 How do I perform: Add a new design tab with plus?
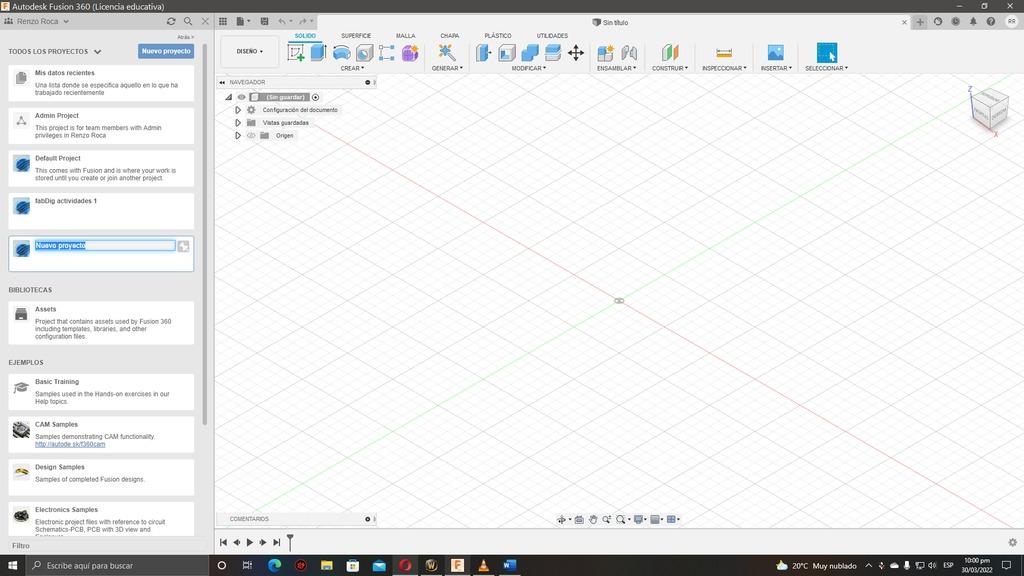pos(920,22)
